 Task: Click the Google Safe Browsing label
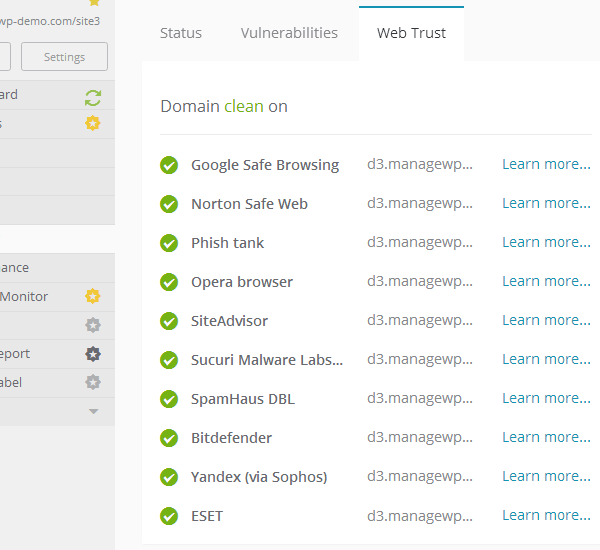pyautogui.click(x=265, y=165)
